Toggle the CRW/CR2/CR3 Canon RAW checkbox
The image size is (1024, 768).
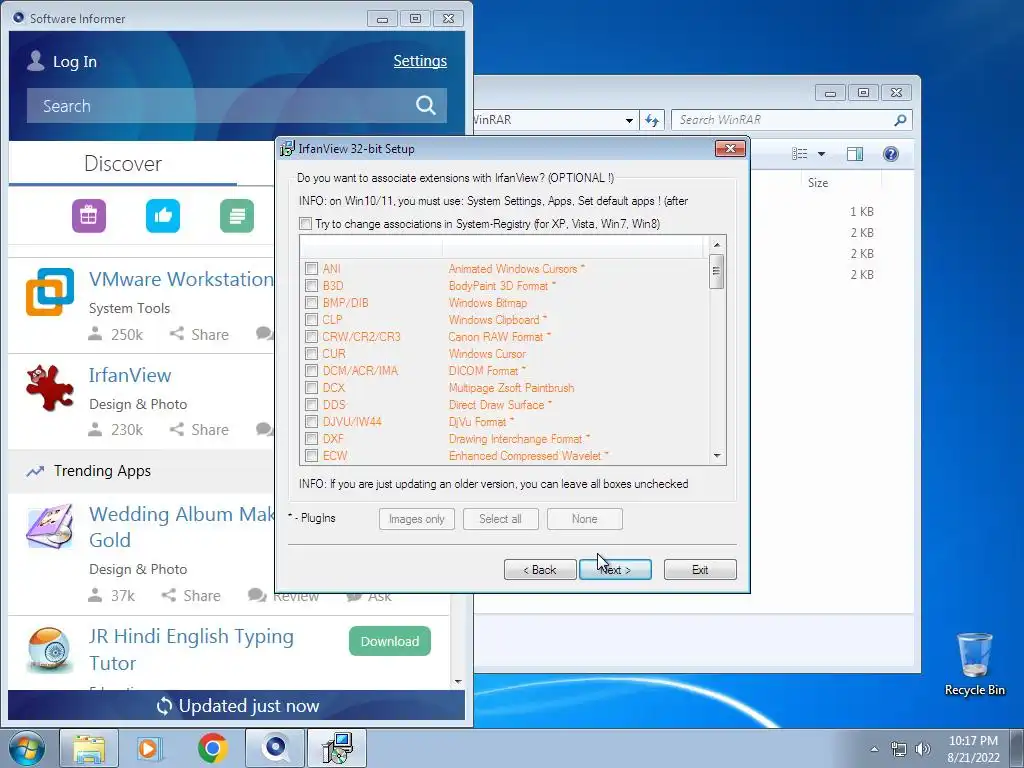pyautogui.click(x=312, y=336)
